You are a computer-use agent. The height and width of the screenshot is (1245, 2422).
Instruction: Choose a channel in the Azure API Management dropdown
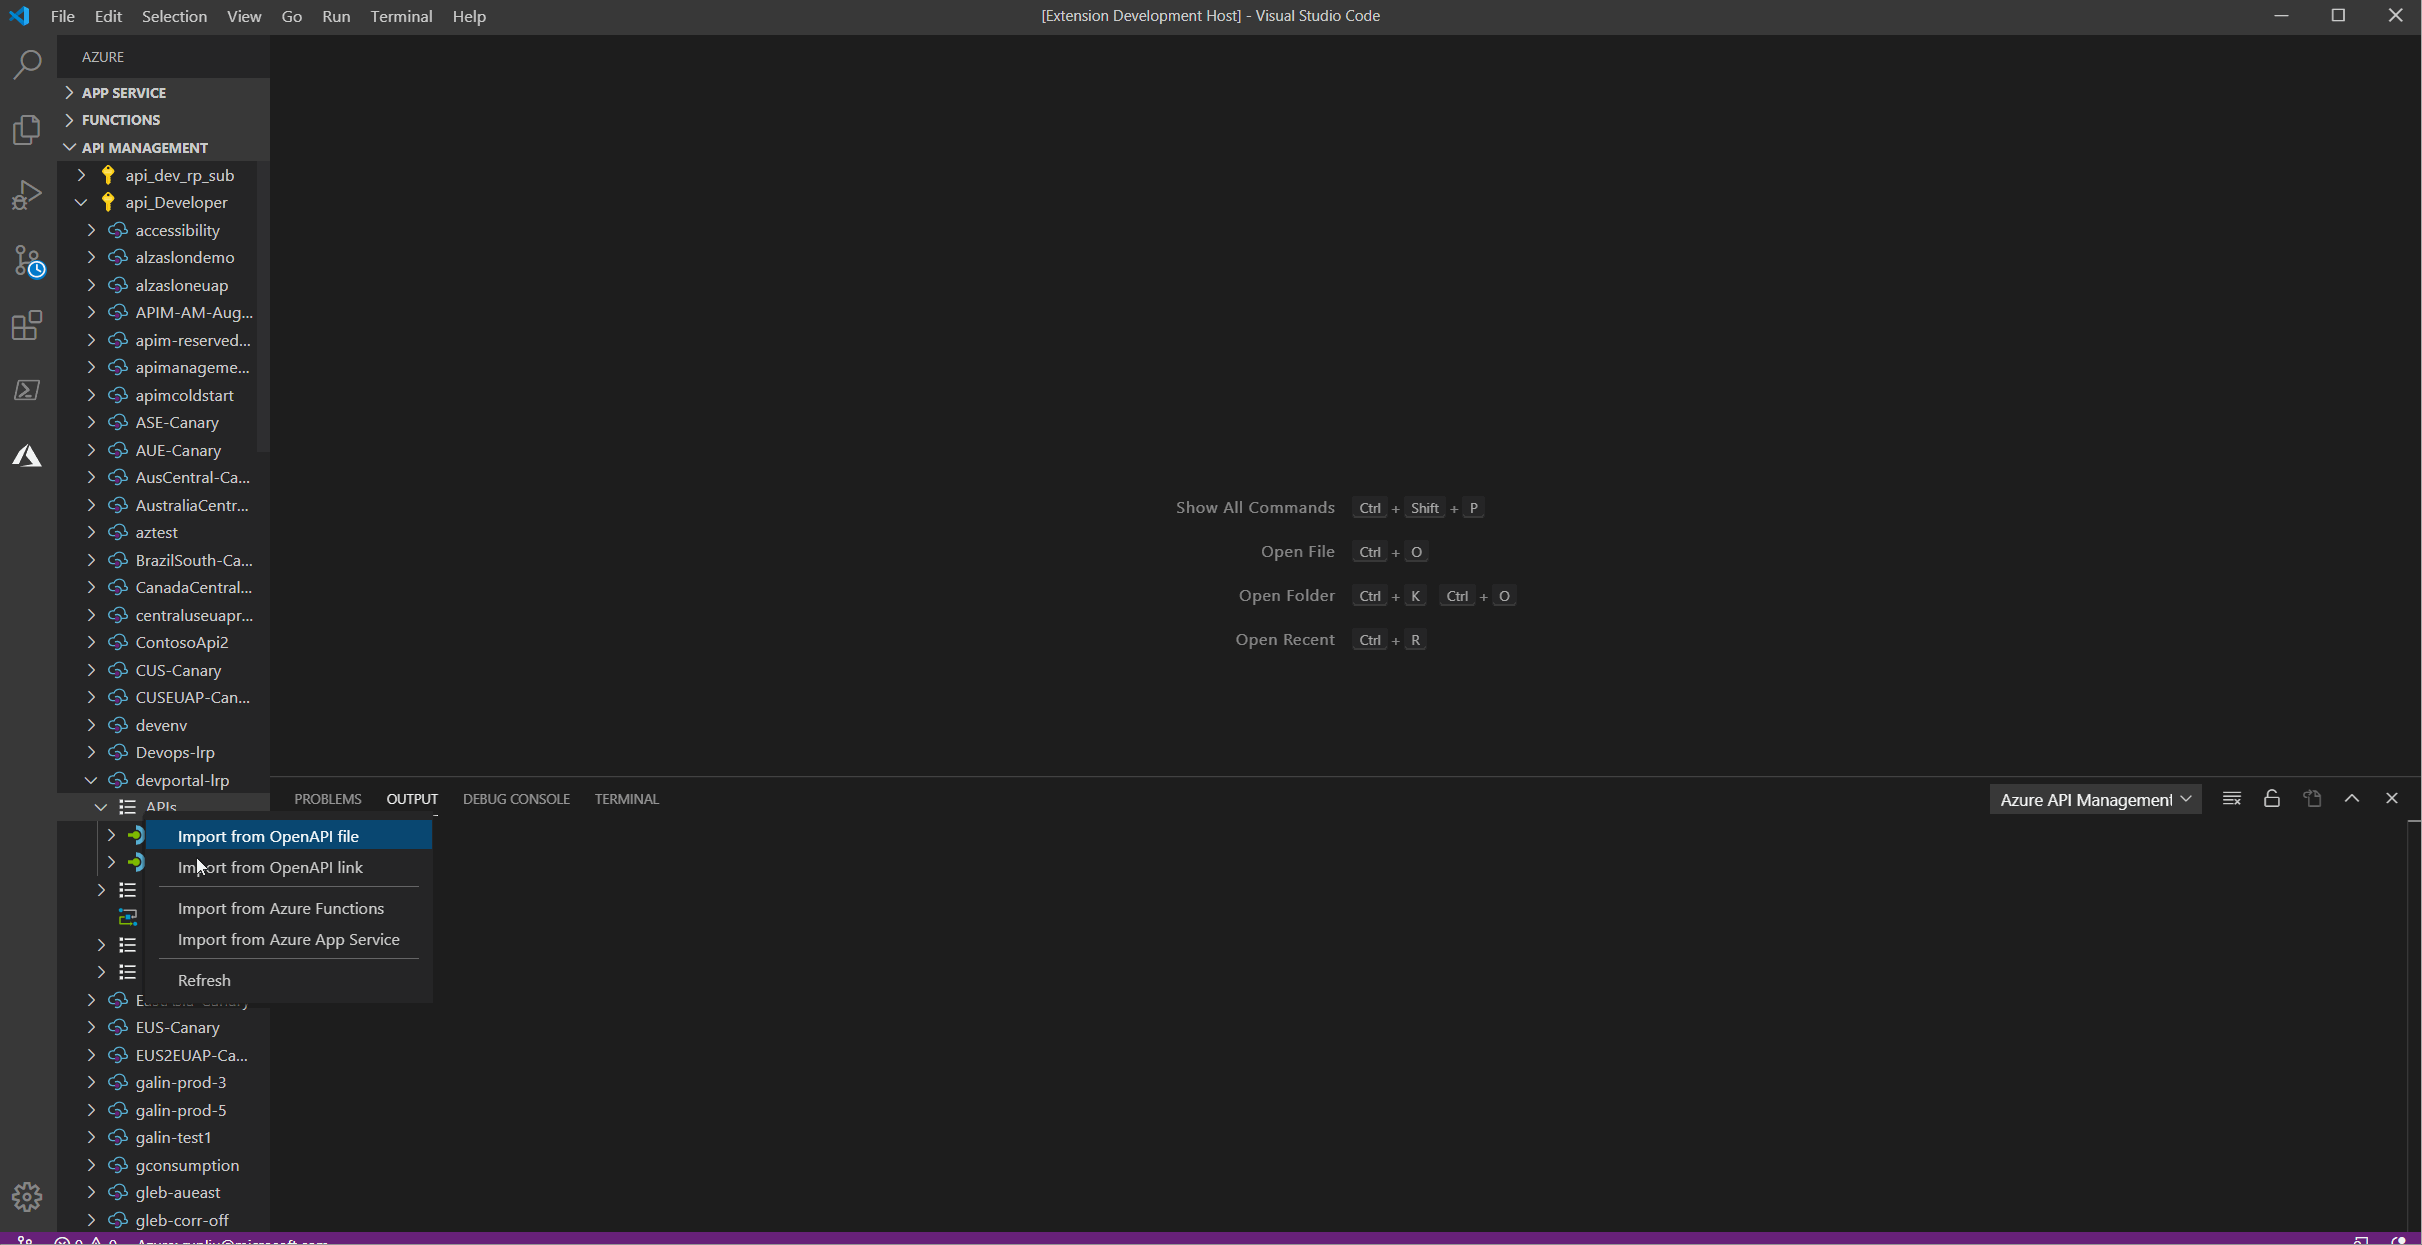click(2095, 799)
